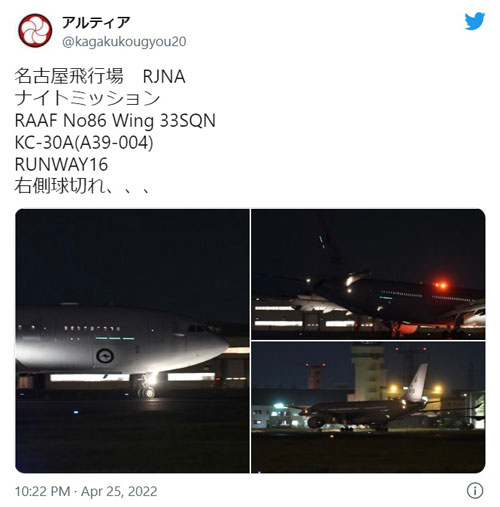
Task: Click the aircraft tail fin near tower
Action: point(417,383)
